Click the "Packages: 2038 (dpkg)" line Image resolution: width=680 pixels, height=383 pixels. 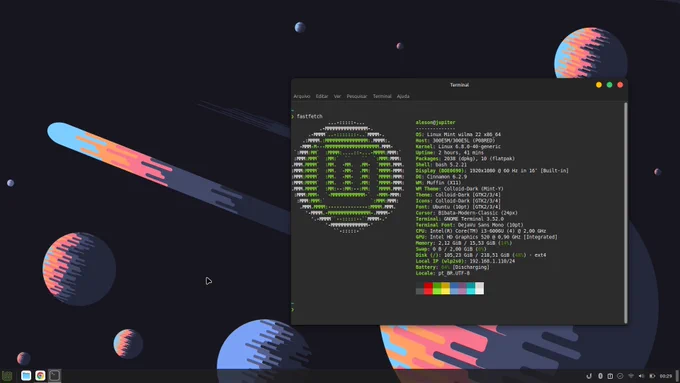coord(465,159)
